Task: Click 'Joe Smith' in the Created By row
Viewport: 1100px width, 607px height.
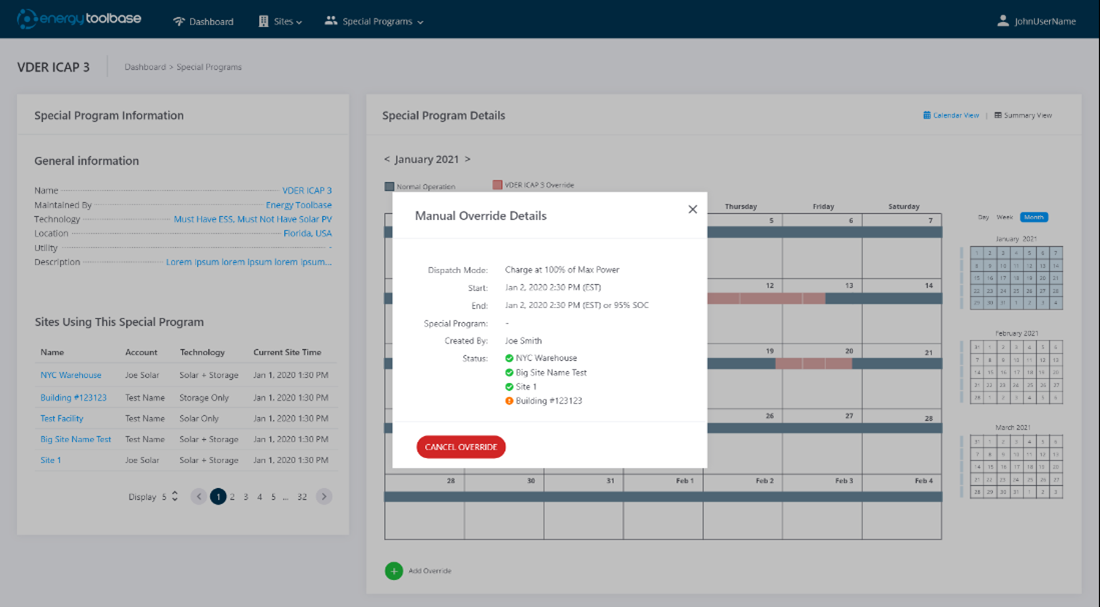Action: coord(523,341)
